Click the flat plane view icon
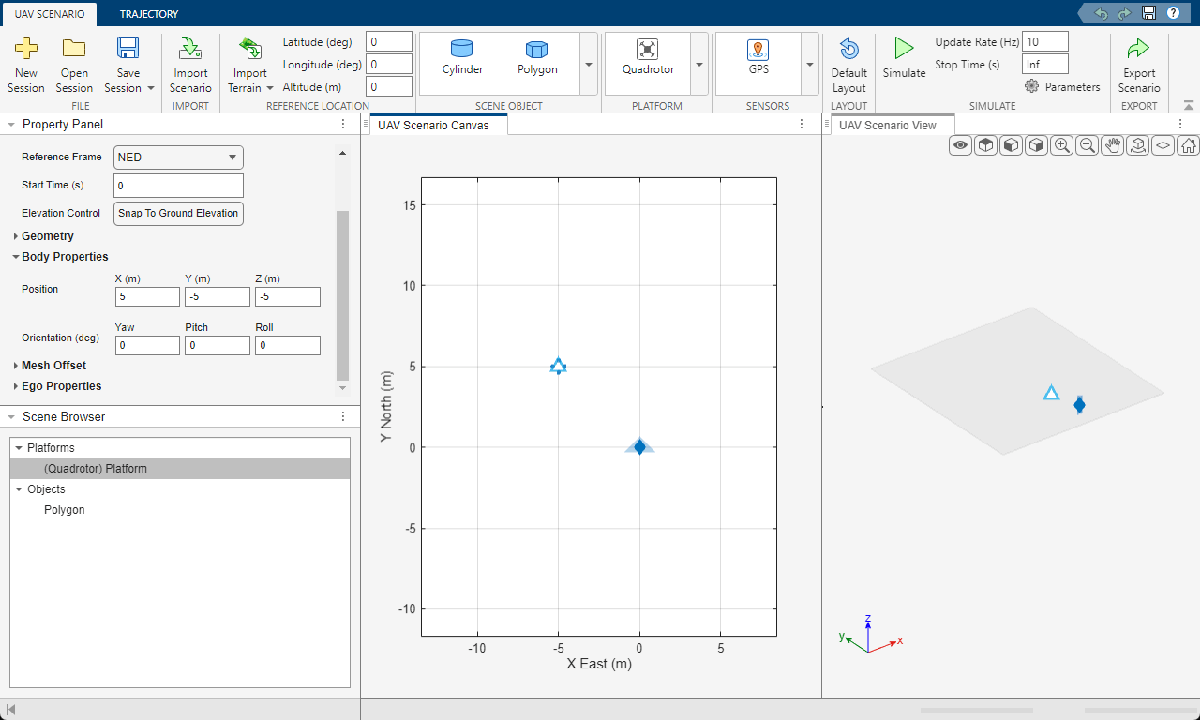Screen dimensions: 1200x720 1163,146
